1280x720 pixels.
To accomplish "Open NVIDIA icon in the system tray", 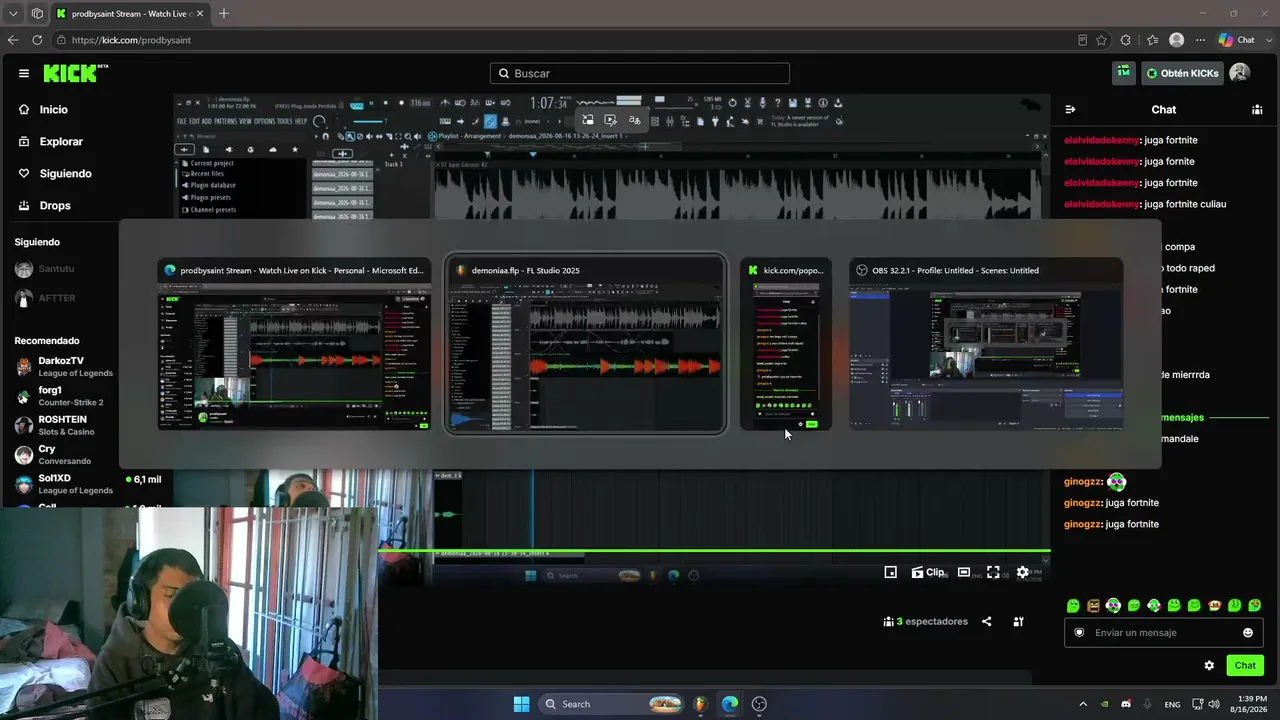I will [x=1105, y=704].
